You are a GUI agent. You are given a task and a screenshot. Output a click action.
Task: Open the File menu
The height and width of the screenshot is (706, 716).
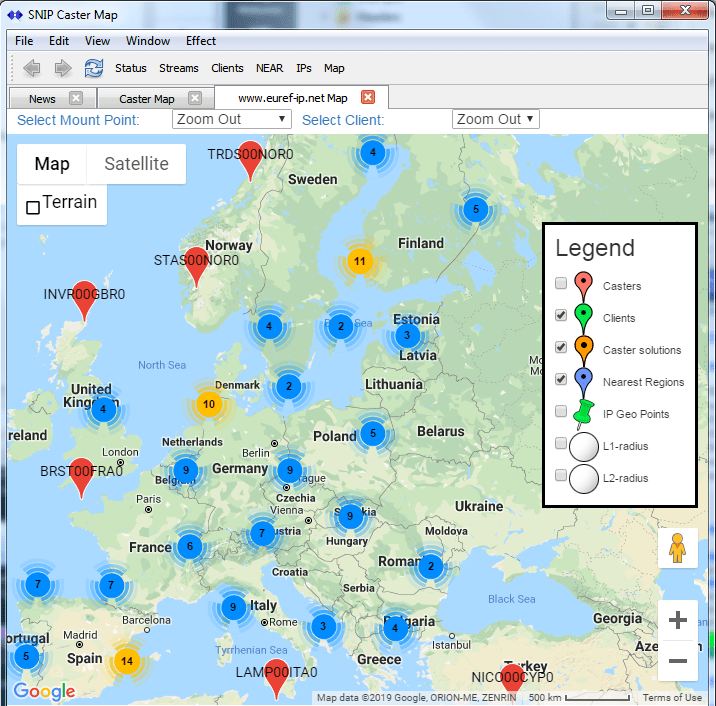[x=24, y=41]
